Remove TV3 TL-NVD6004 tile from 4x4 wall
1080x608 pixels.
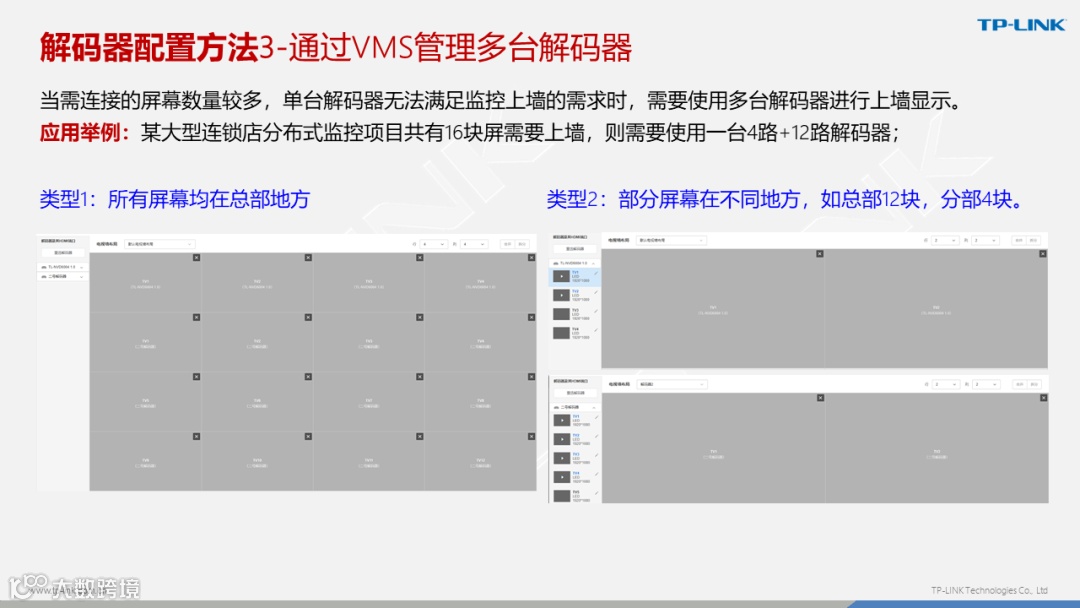pos(419,258)
